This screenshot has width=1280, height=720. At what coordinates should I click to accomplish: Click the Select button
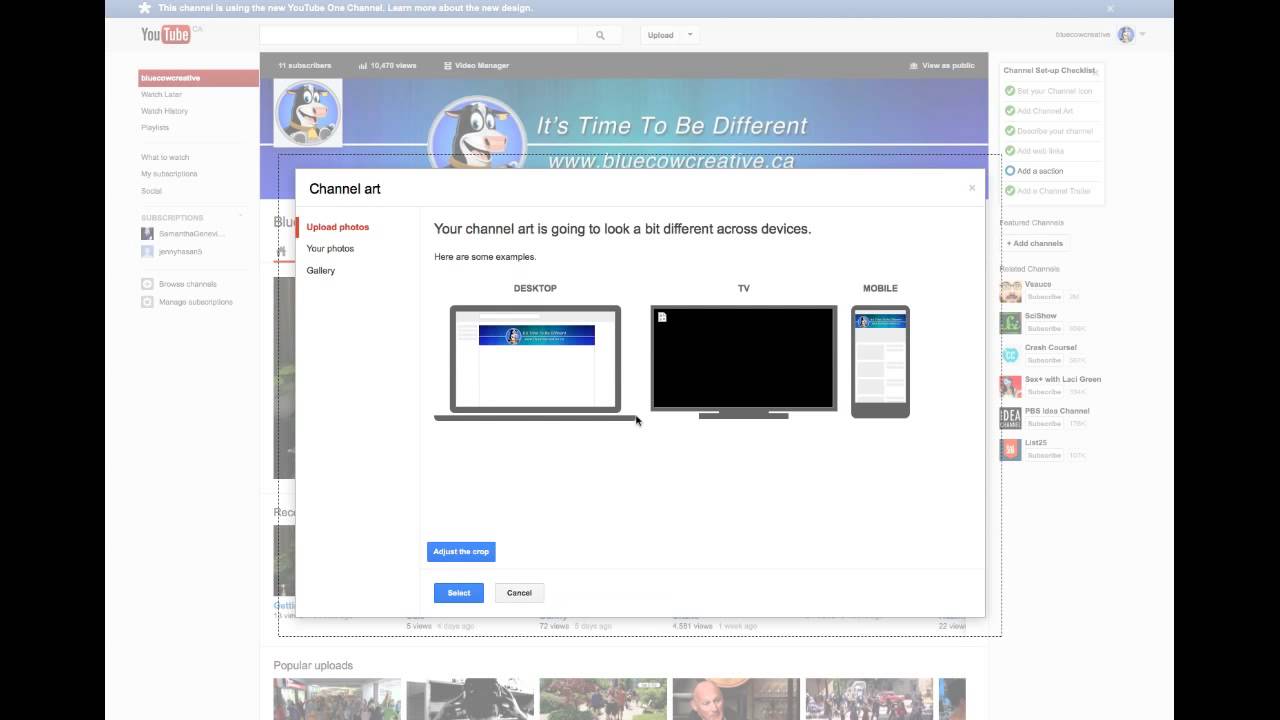(459, 593)
